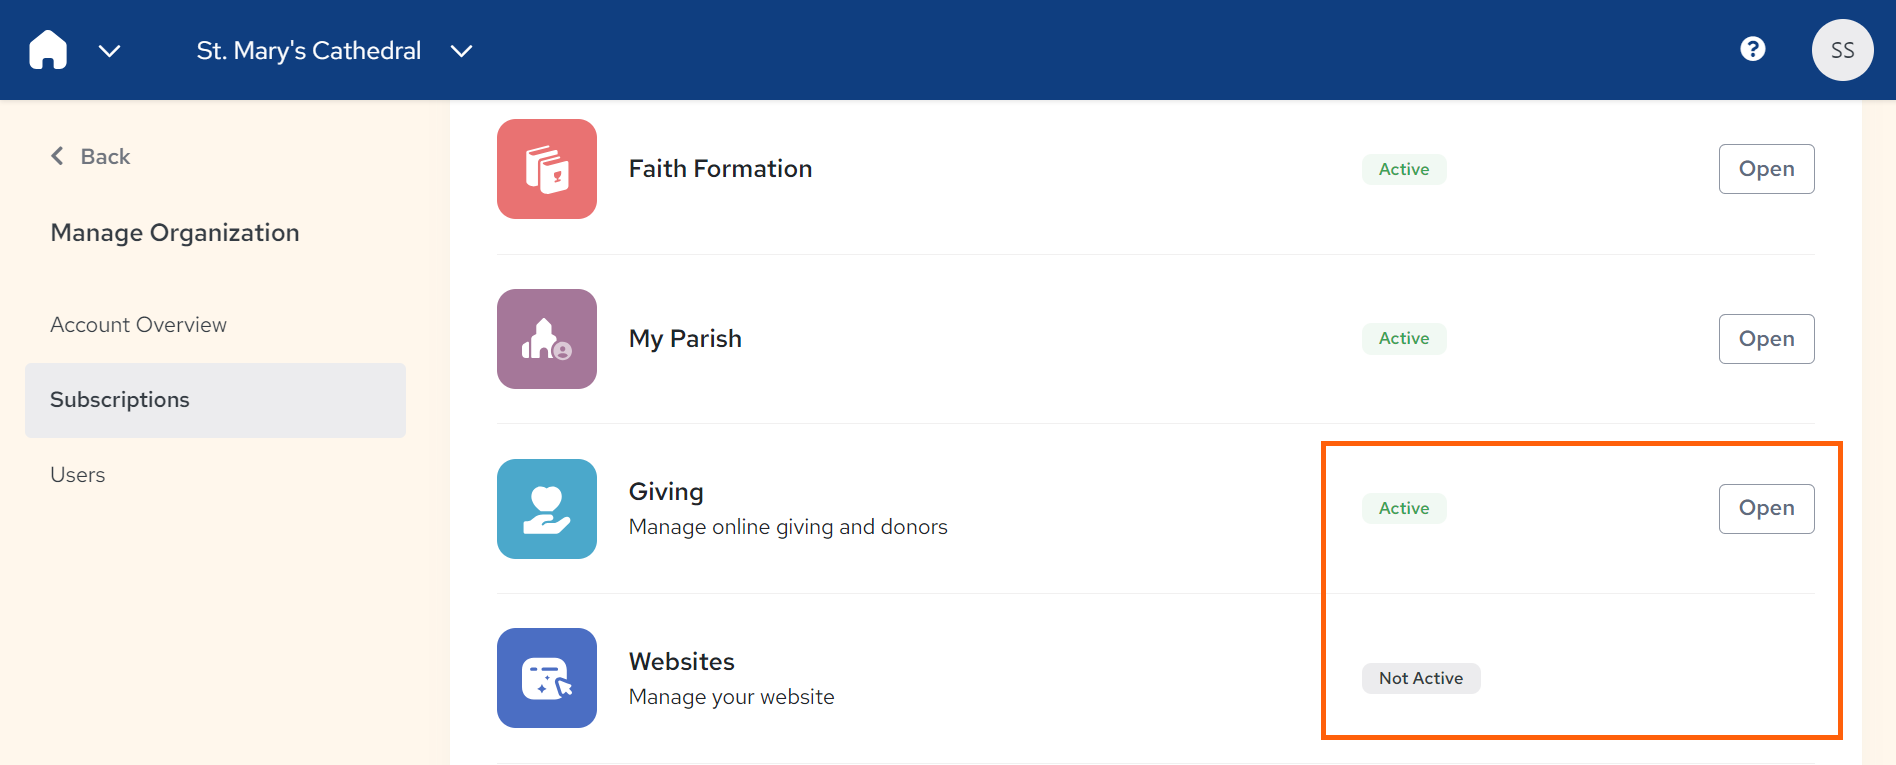
Task: Select Account Overview in sidebar
Action: pyautogui.click(x=138, y=325)
